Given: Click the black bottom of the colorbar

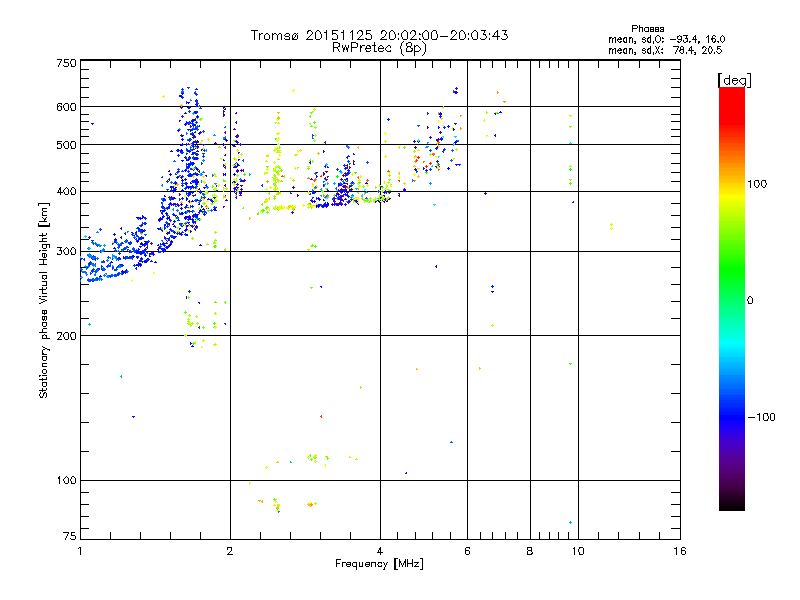Looking at the screenshot, I should (732, 503).
